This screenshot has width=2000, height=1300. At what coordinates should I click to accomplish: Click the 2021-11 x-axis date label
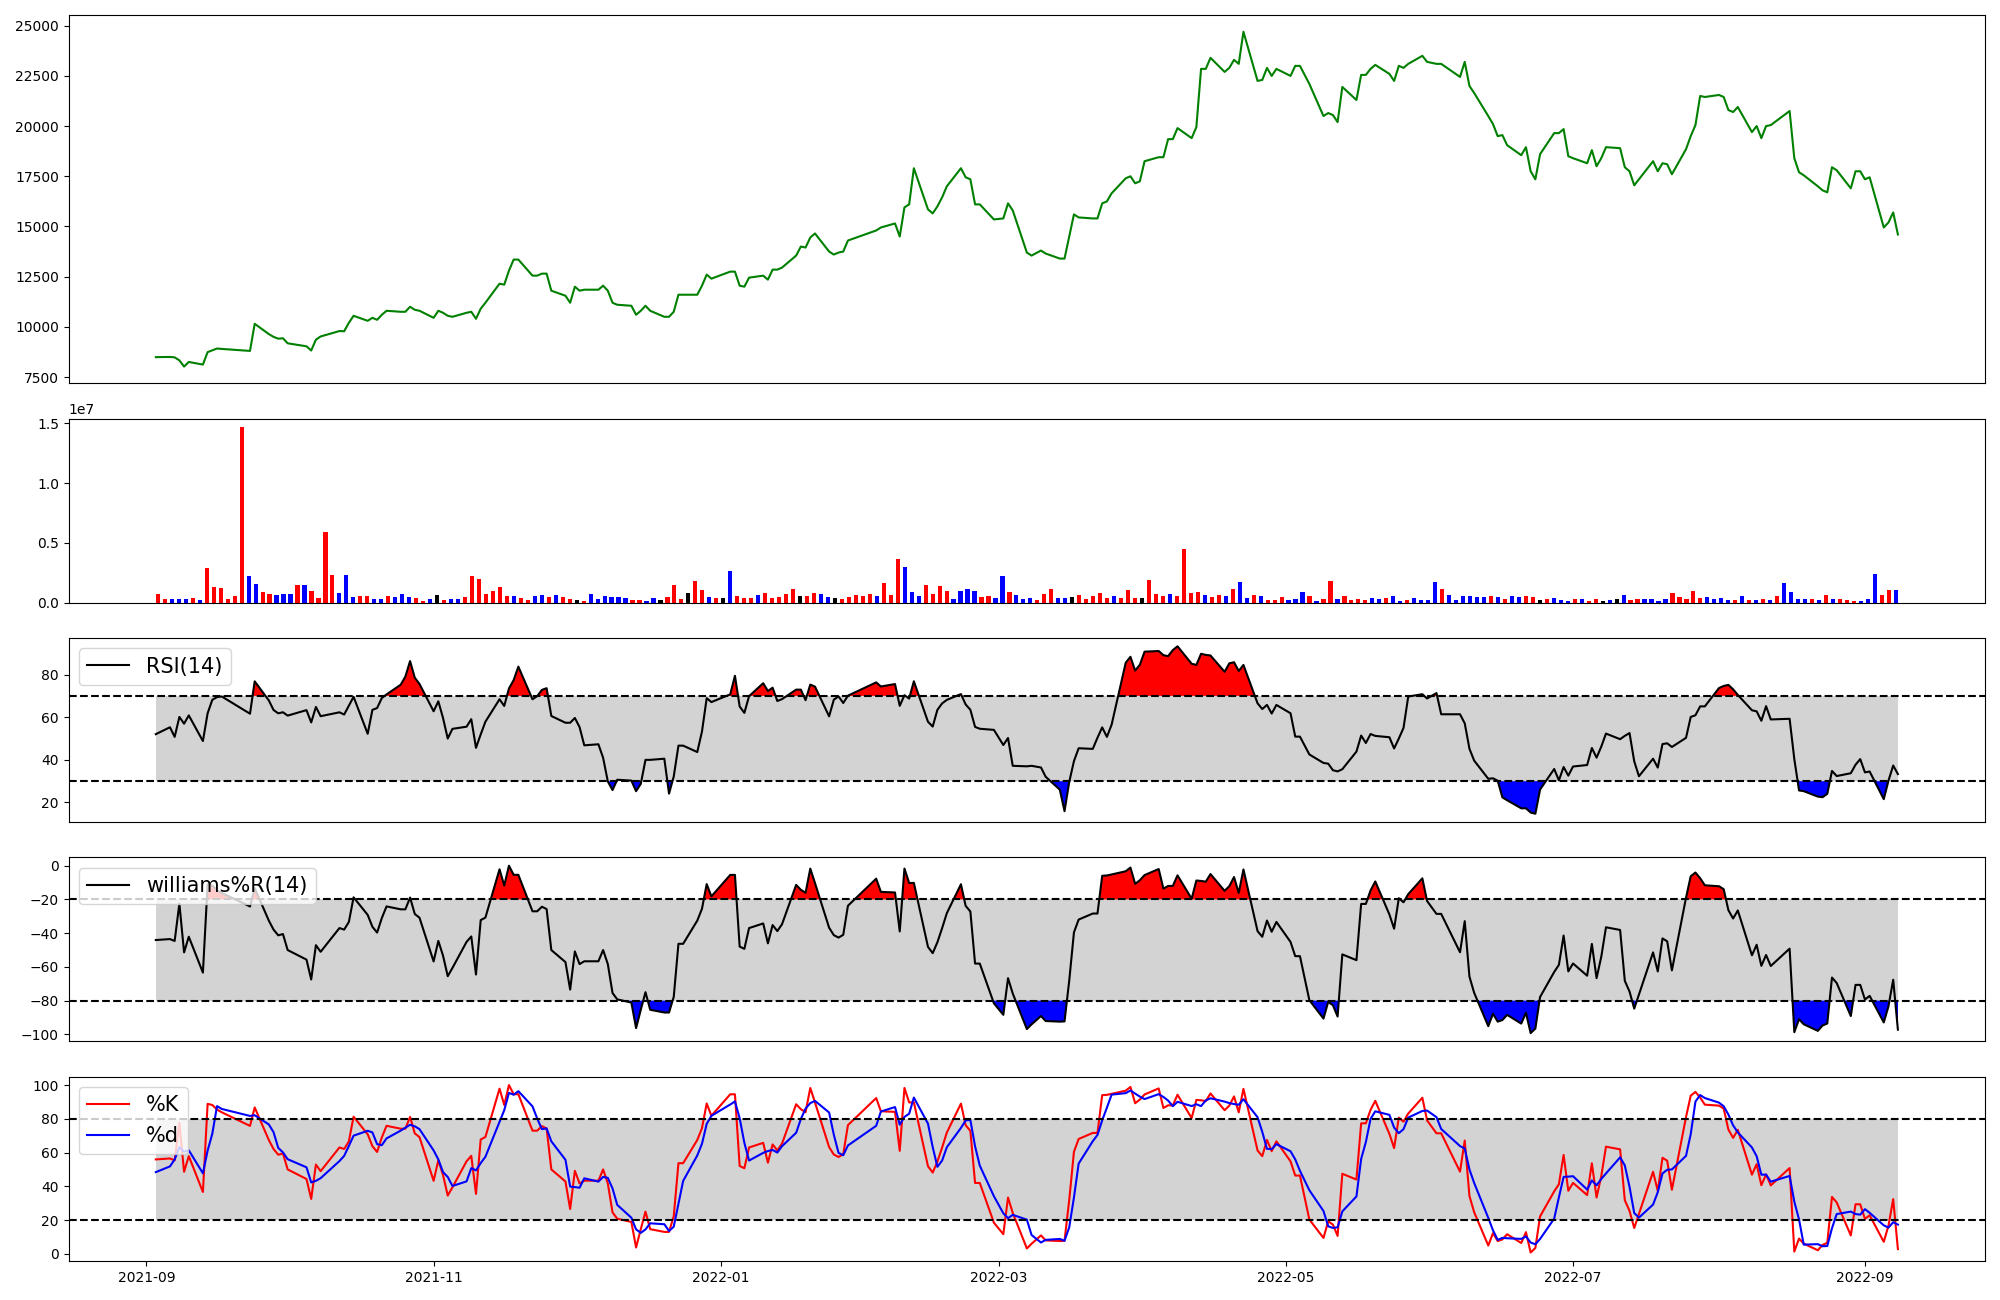(x=434, y=1276)
